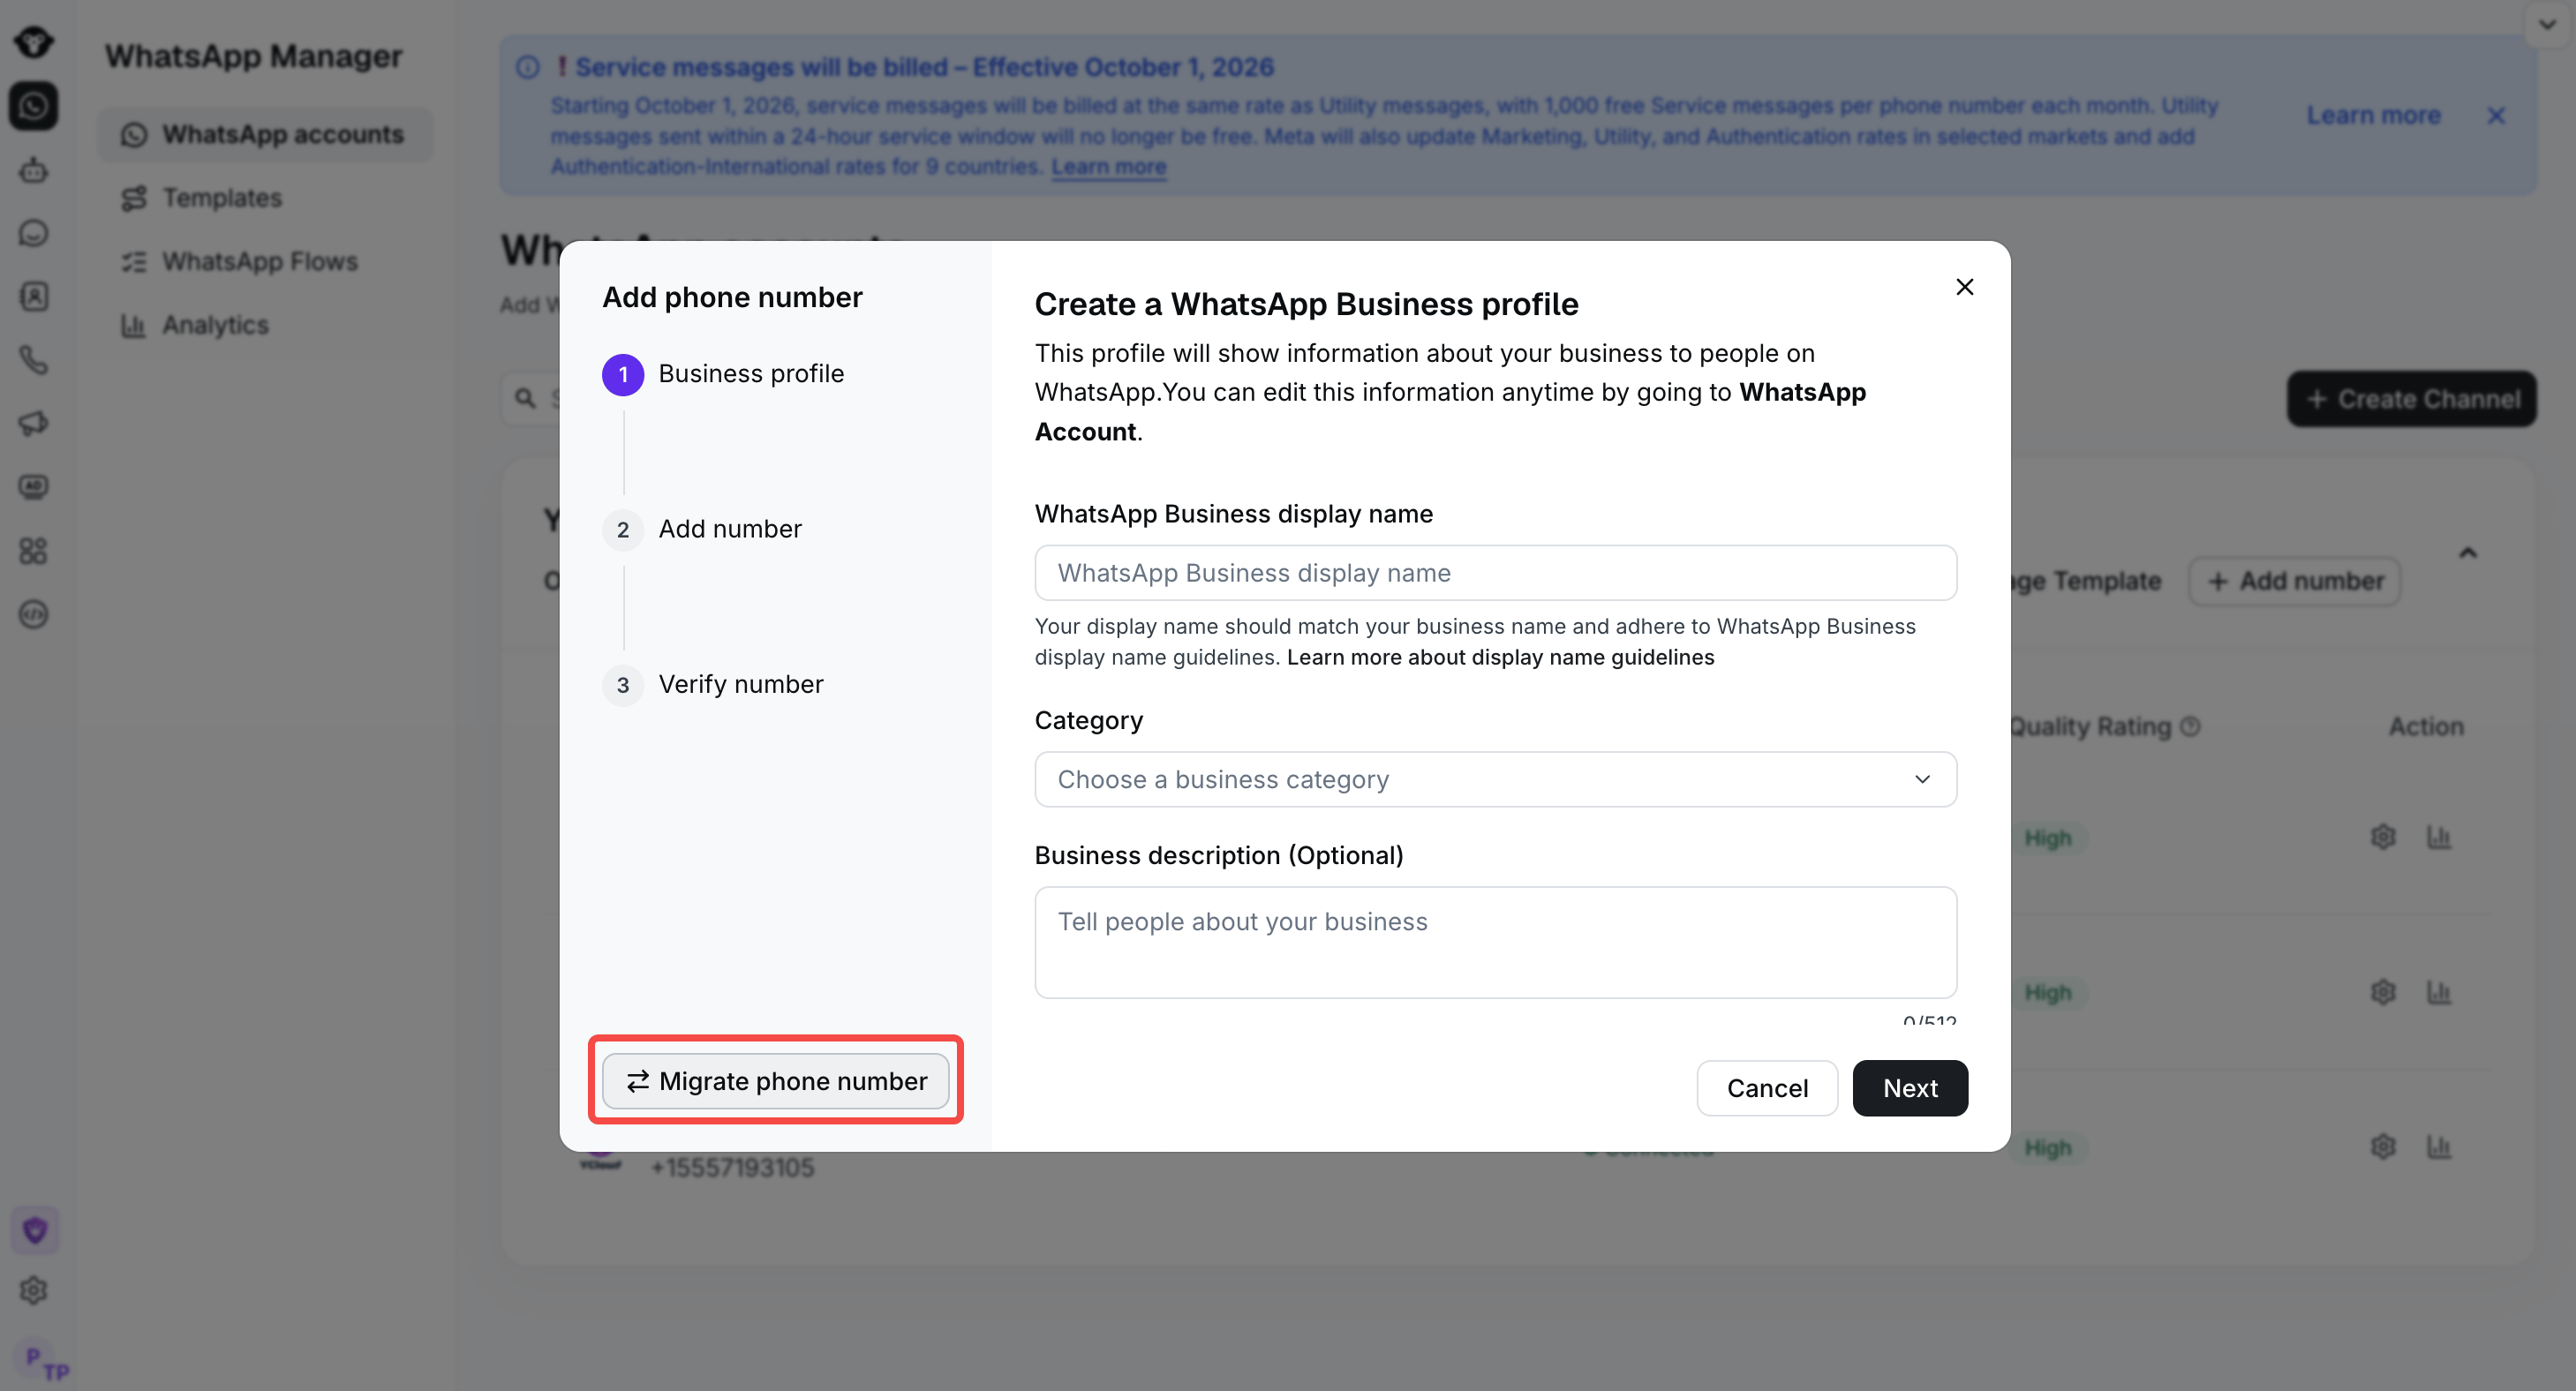Click the contacts sidebar icon
This screenshot has height=1391, width=2576.
(x=34, y=297)
